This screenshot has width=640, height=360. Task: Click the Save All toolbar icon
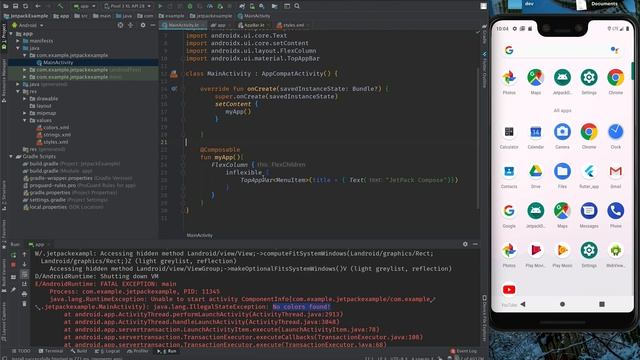tap(16, 6)
